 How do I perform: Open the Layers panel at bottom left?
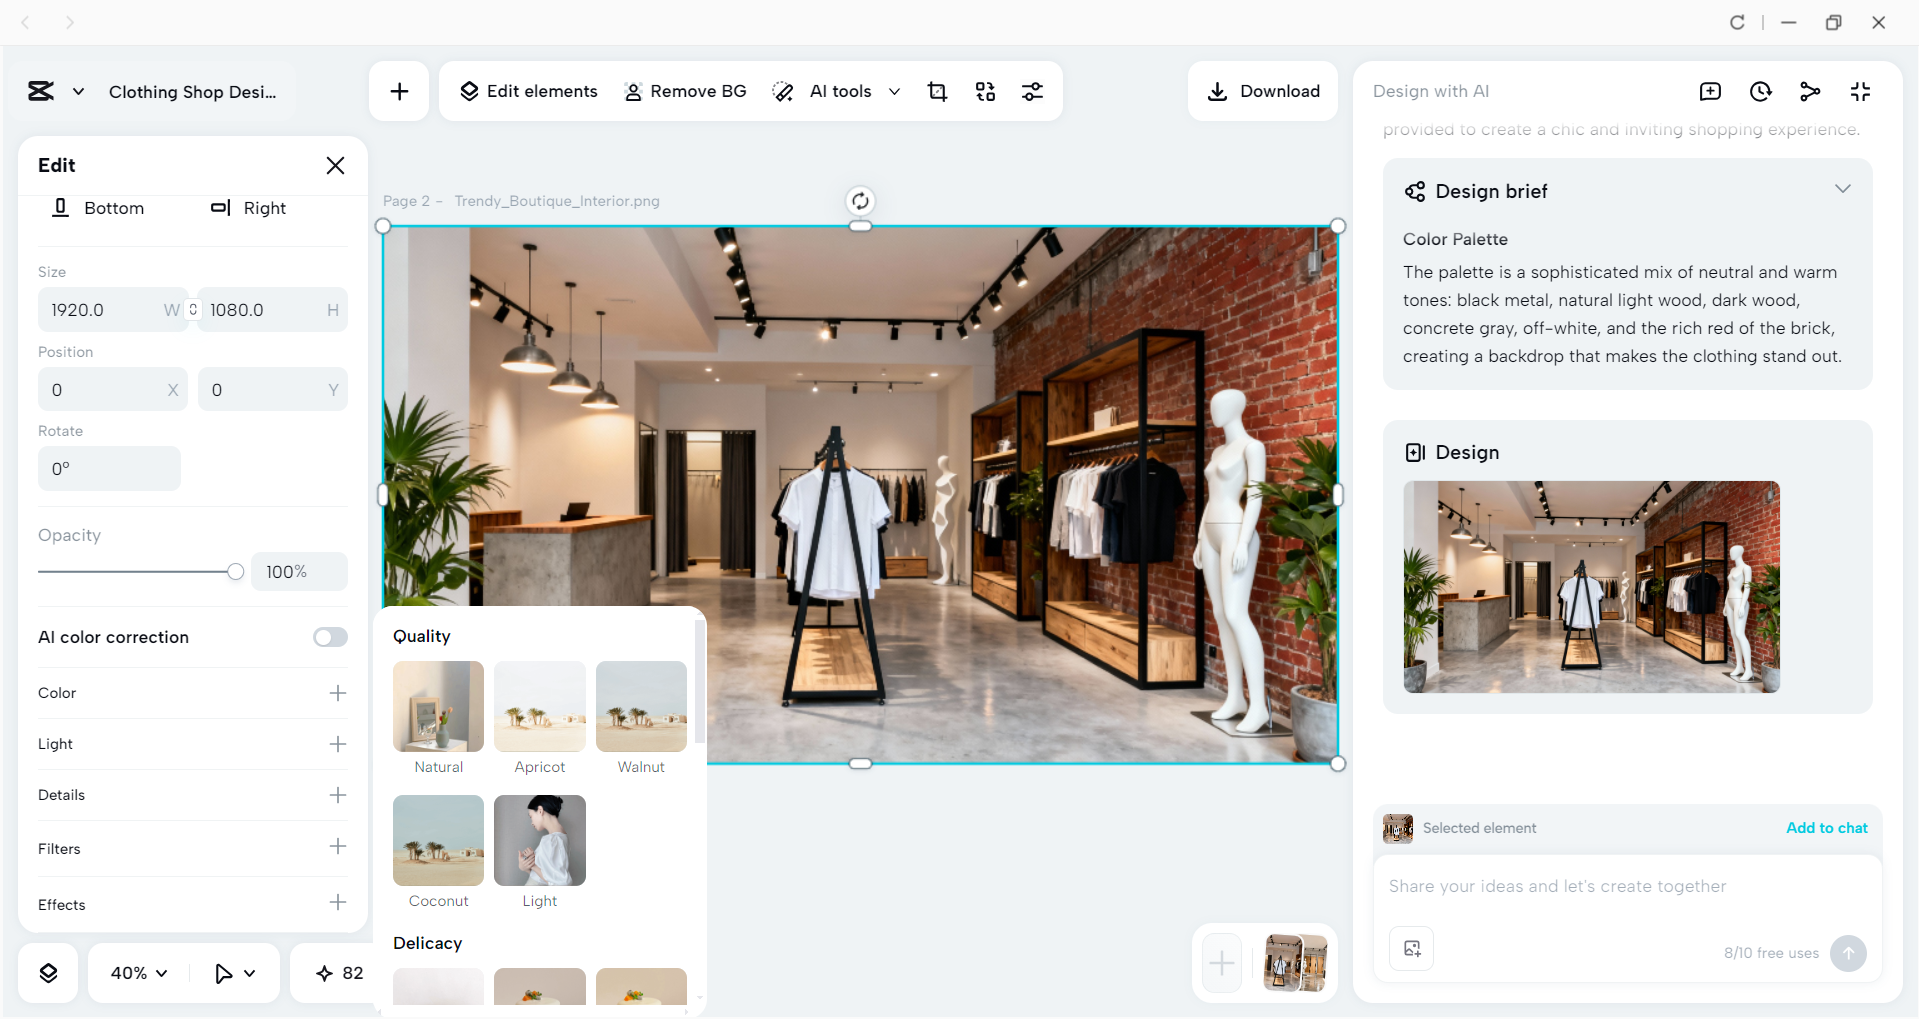47,972
